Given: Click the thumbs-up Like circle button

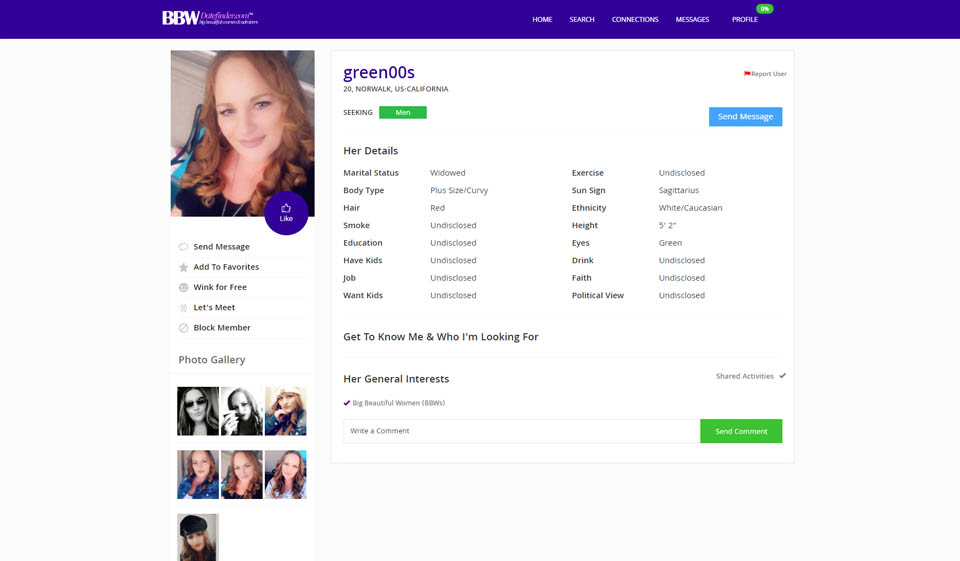Looking at the screenshot, I should (286, 213).
